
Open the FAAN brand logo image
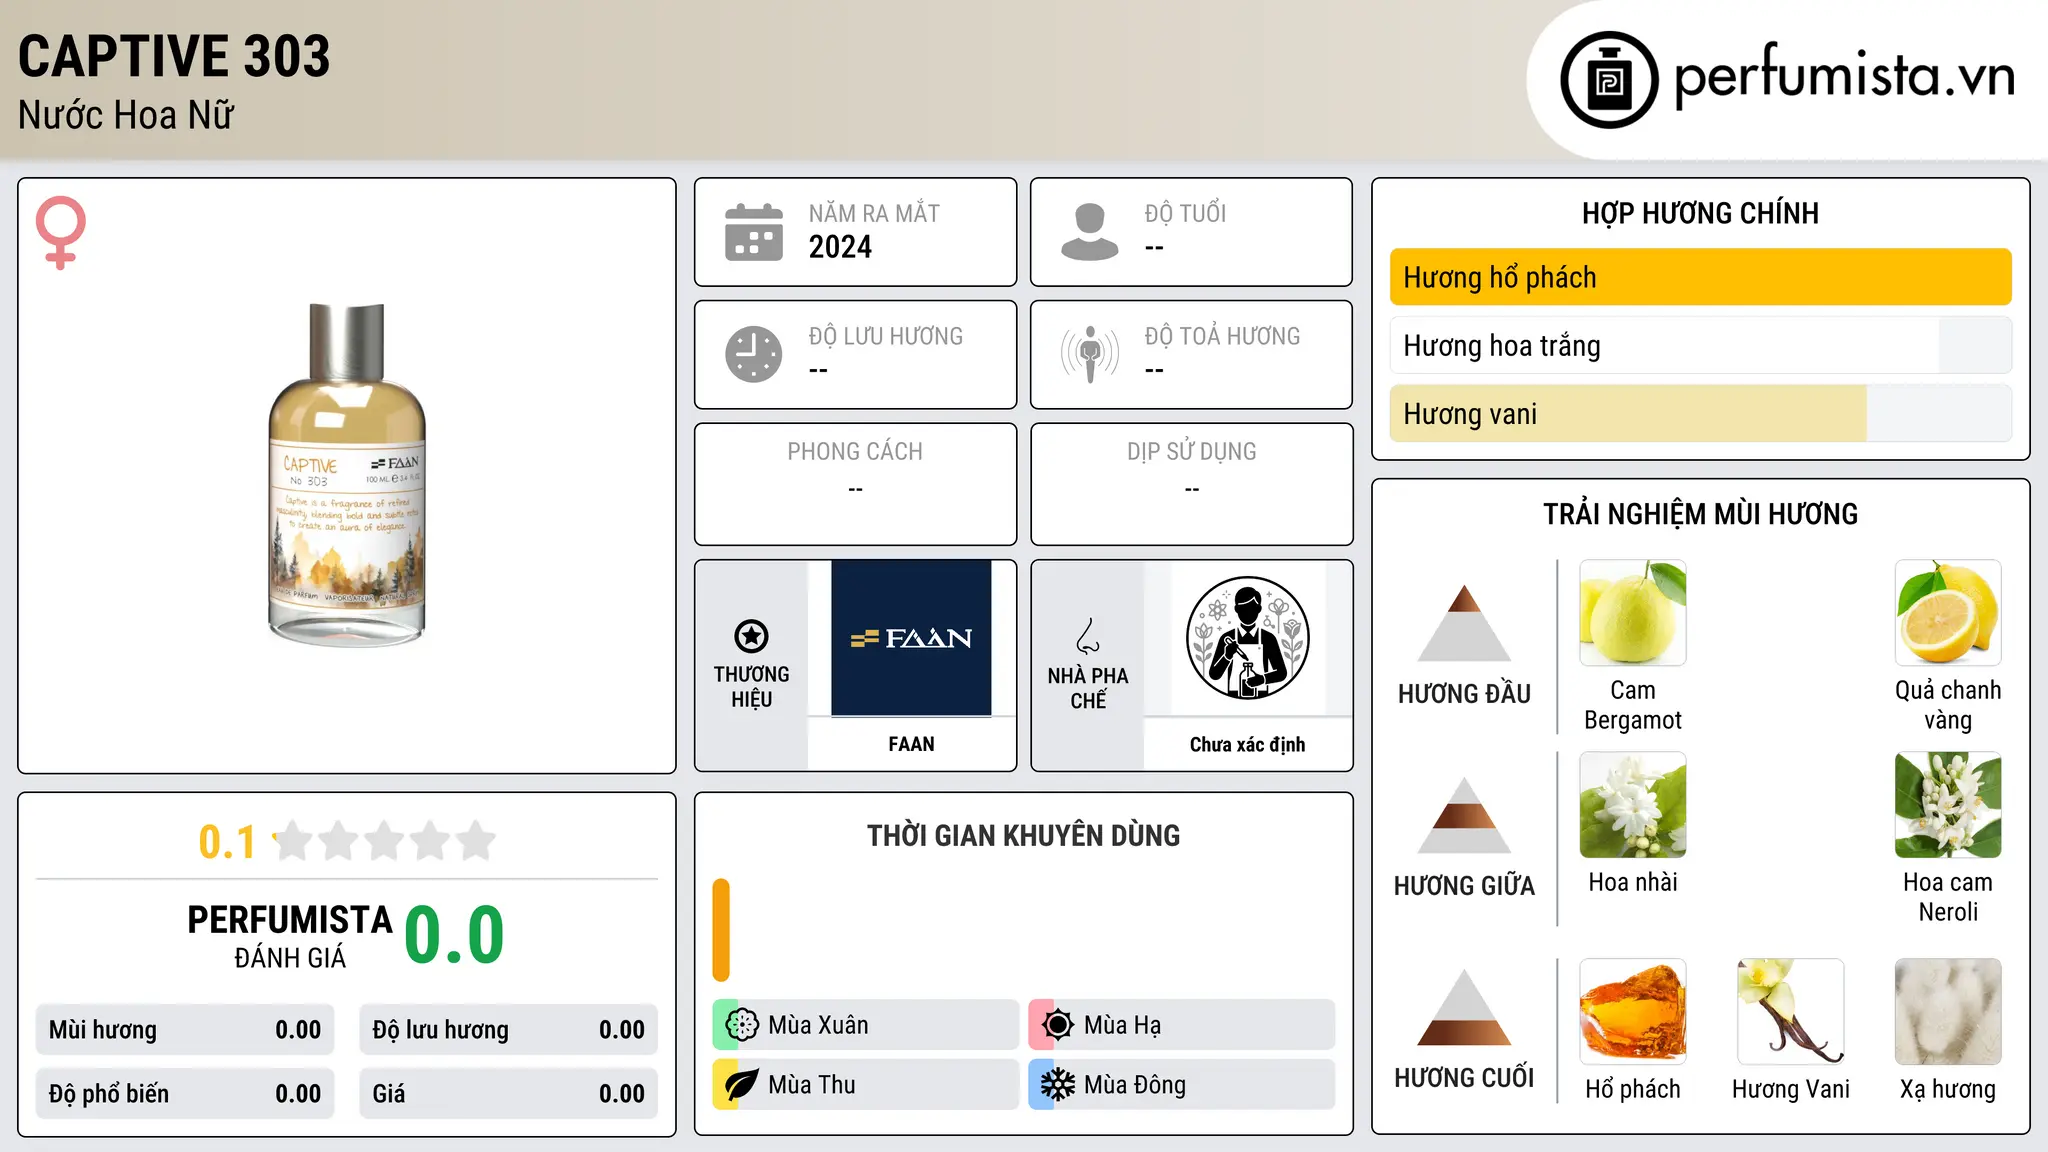coord(911,638)
